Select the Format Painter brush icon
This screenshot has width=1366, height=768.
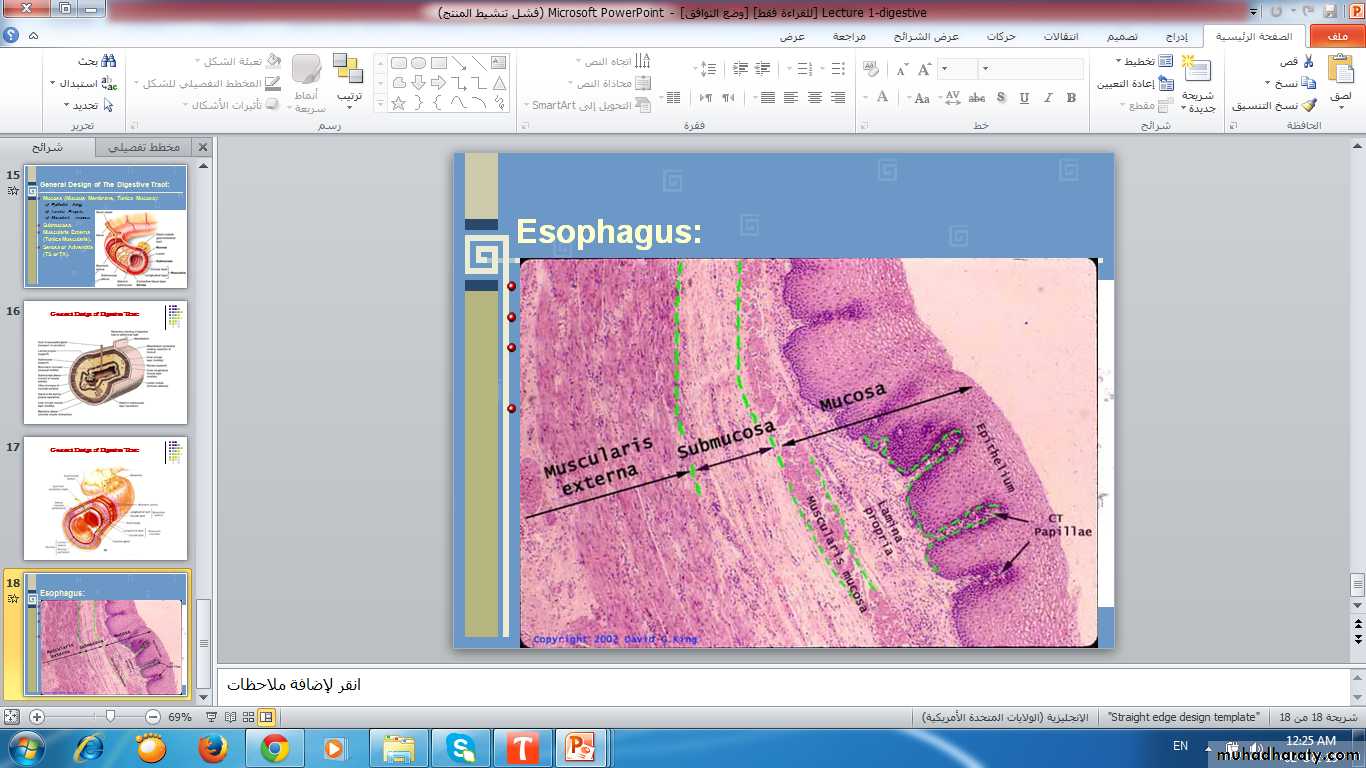pos(1309,105)
